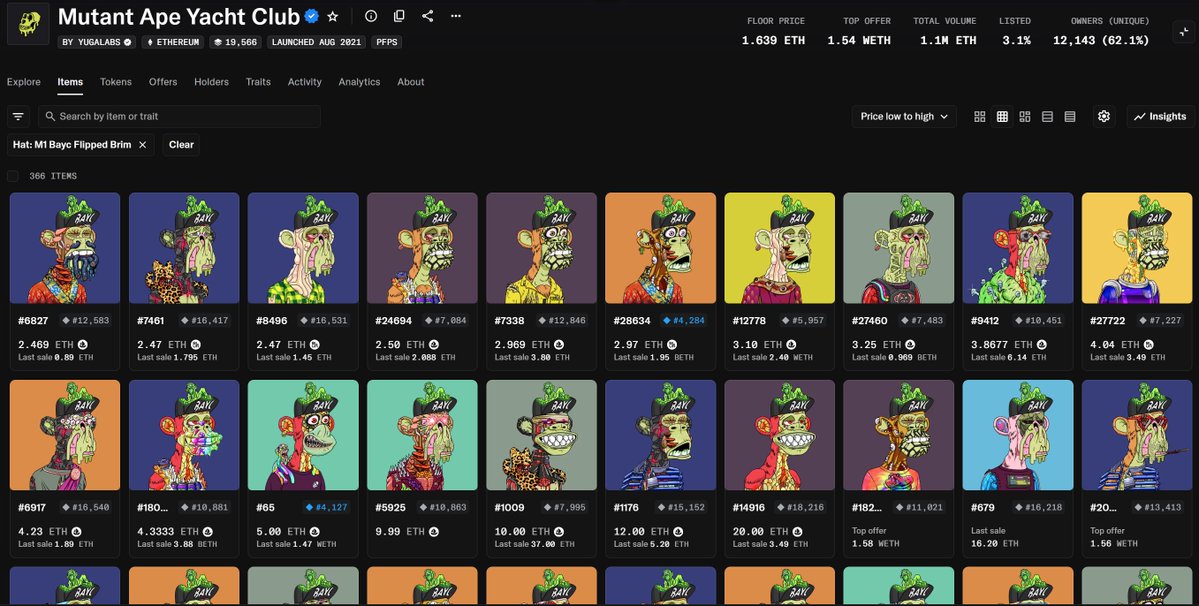Screen dimensions: 1199x606
Task: Click the item title #14916
Action: pos(751,507)
